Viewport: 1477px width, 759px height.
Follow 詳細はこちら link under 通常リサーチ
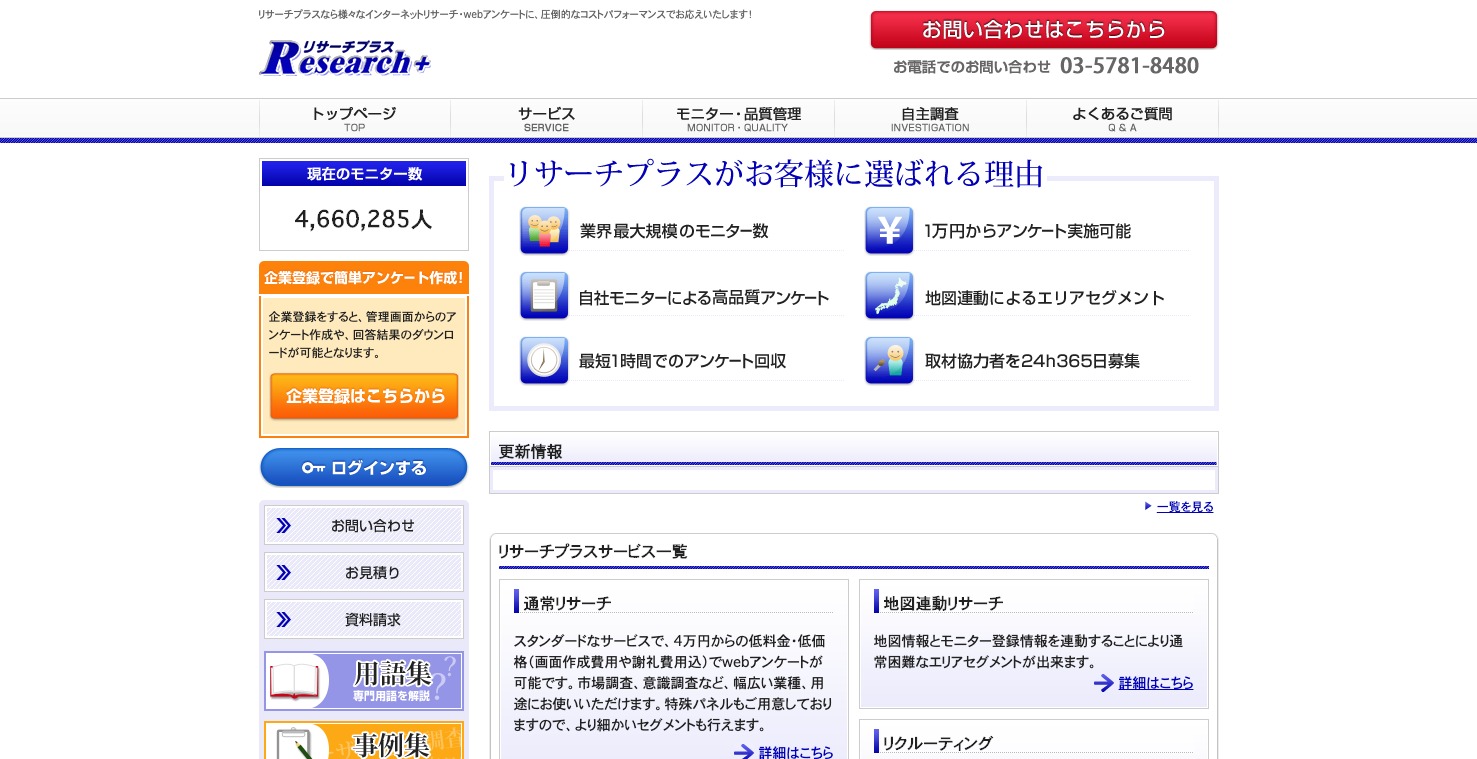[796, 753]
